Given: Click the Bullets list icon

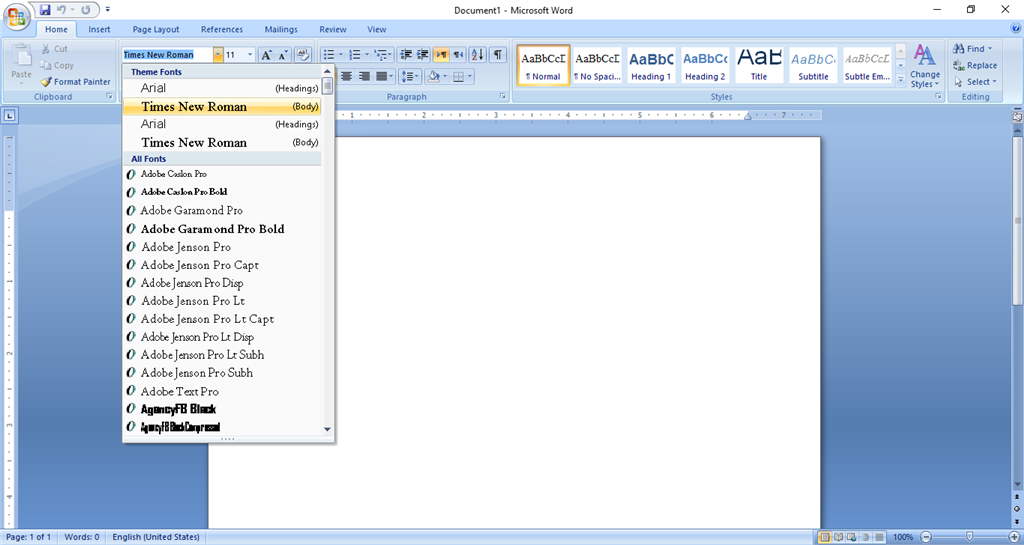Looking at the screenshot, I should [329, 55].
